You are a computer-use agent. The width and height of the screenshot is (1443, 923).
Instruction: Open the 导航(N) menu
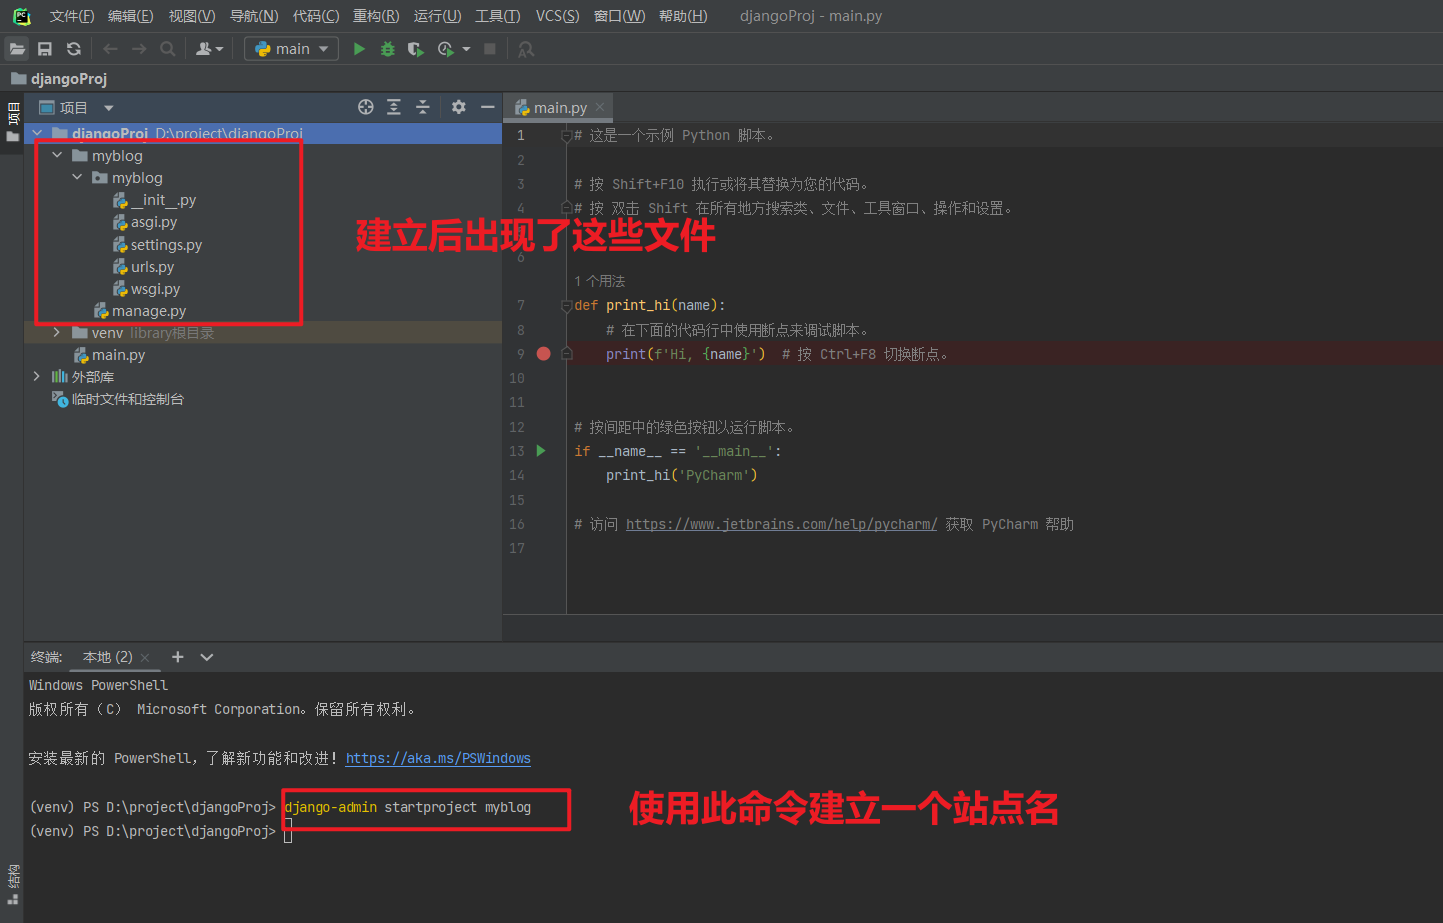254,16
